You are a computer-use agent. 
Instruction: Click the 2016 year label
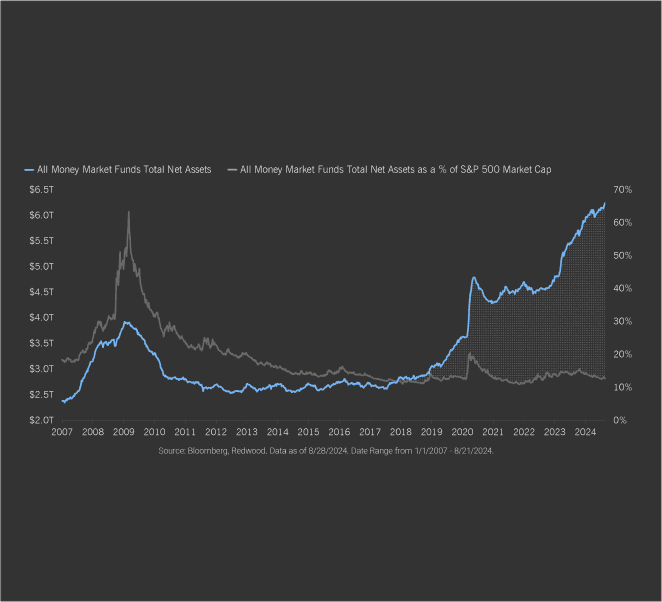(339, 432)
